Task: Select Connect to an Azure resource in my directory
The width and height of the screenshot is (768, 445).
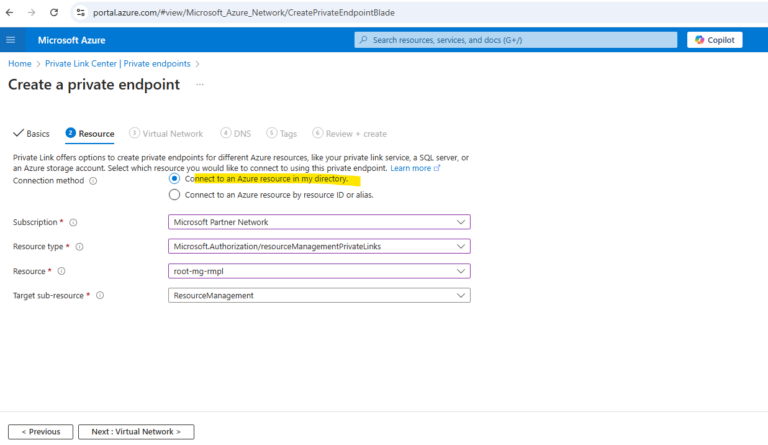Action: [175, 179]
